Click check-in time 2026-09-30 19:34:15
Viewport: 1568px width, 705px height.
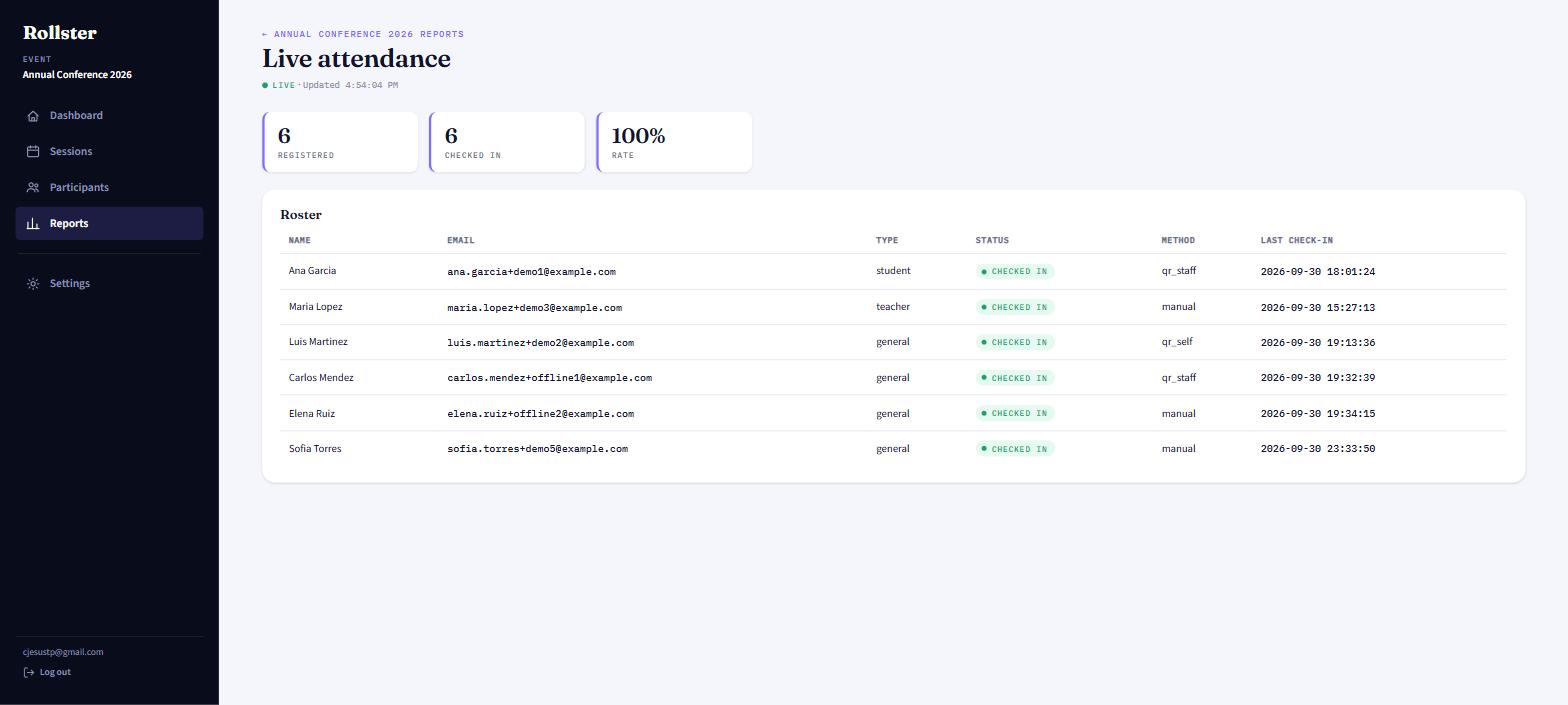click(x=1318, y=414)
